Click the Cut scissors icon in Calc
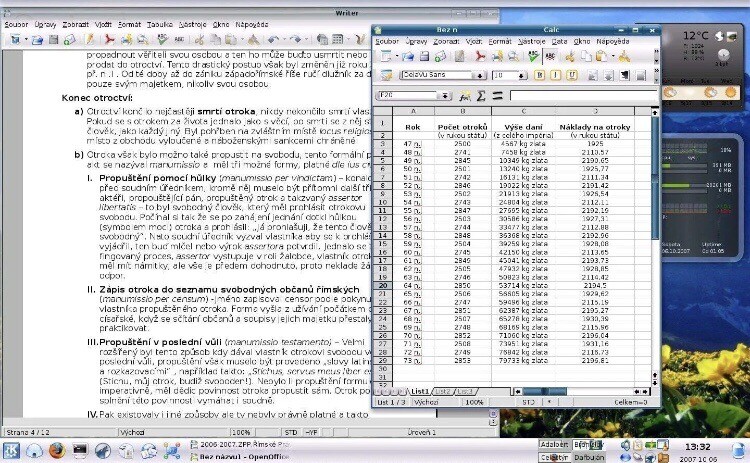The width and height of the screenshot is (750, 463). [x=569, y=57]
